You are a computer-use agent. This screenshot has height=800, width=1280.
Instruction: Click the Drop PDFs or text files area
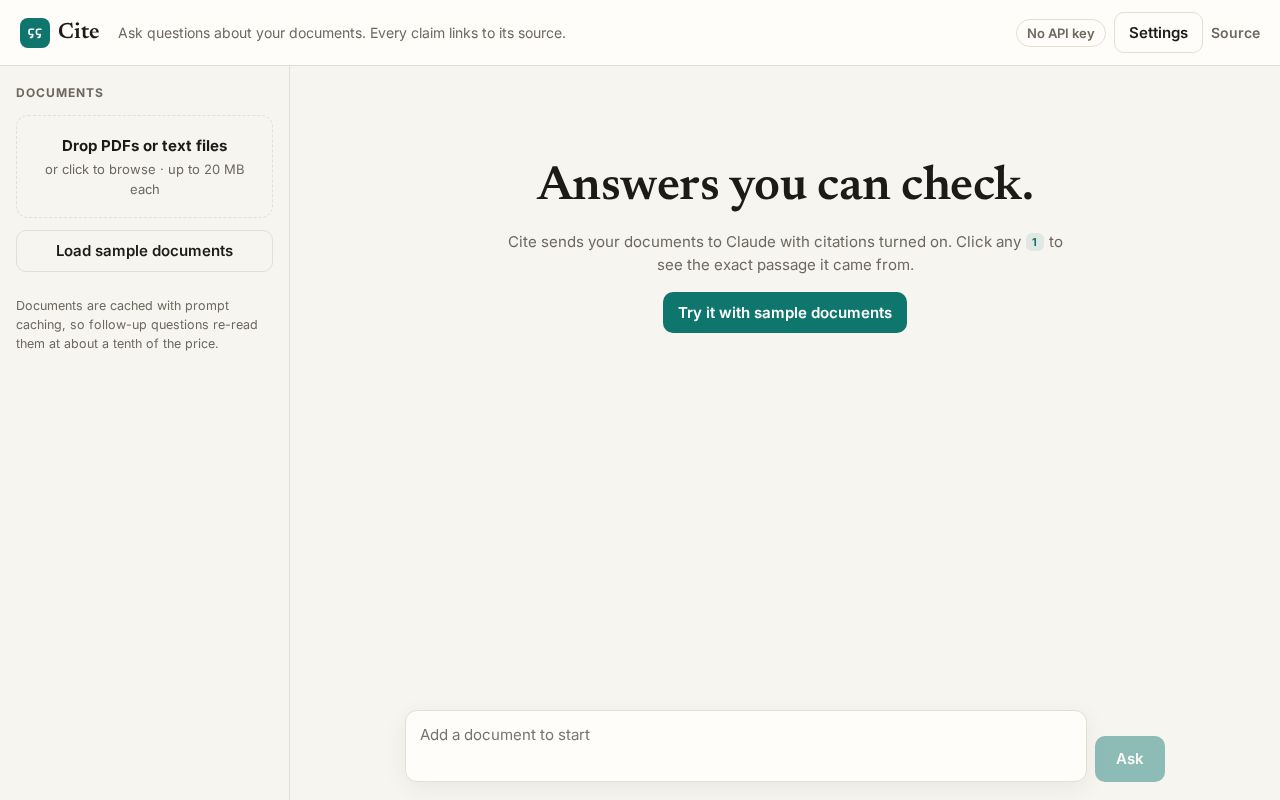tap(144, 167)
